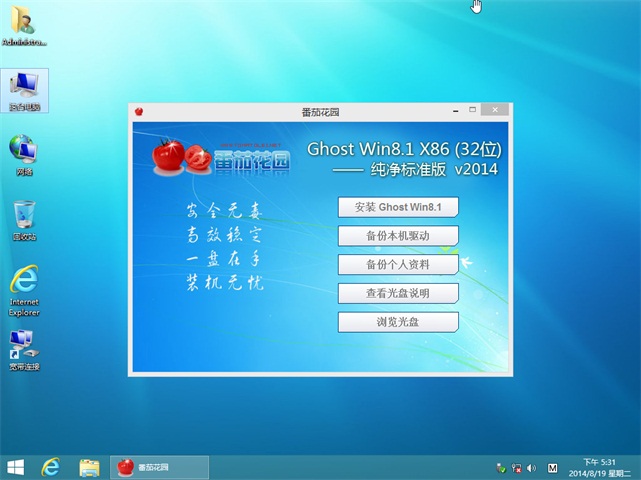Open the Administrator folder desktop icon
This screenshot has width=641, height=480.
click(x=24, y=24)
